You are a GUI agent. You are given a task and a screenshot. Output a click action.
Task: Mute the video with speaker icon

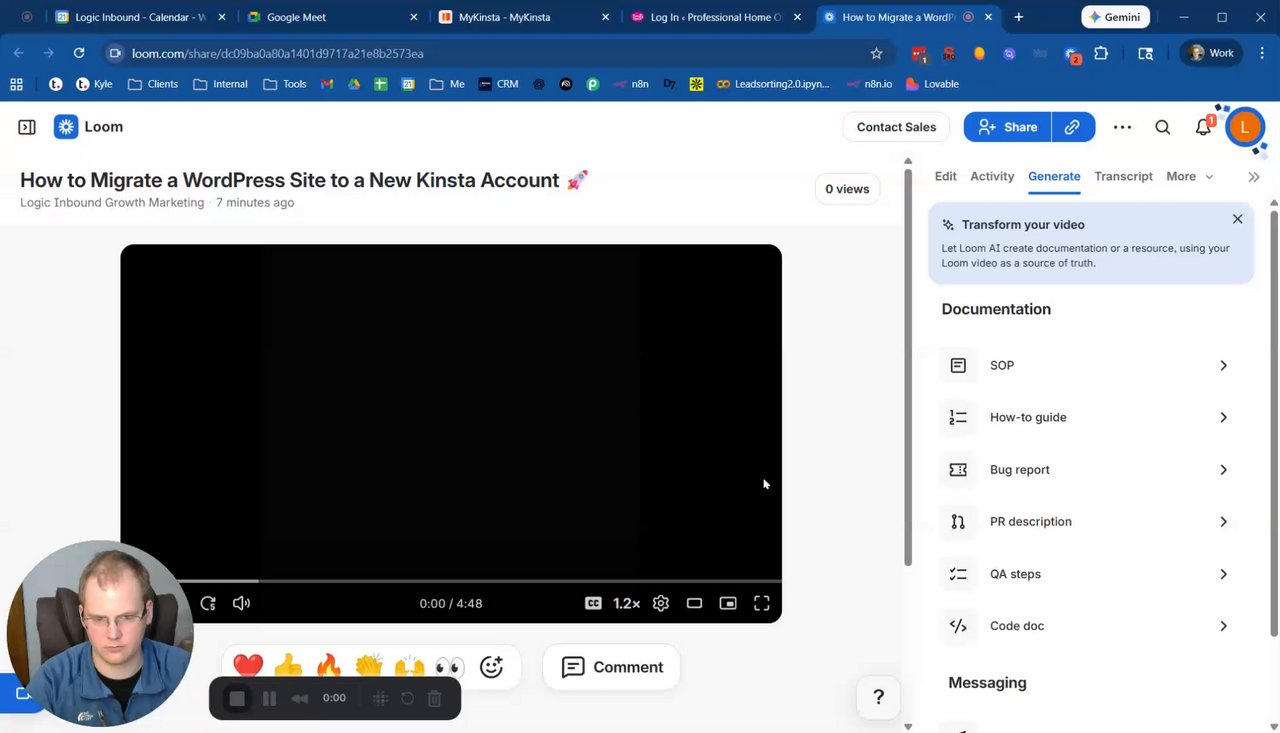pyautogui.click(x=241, y=603)
